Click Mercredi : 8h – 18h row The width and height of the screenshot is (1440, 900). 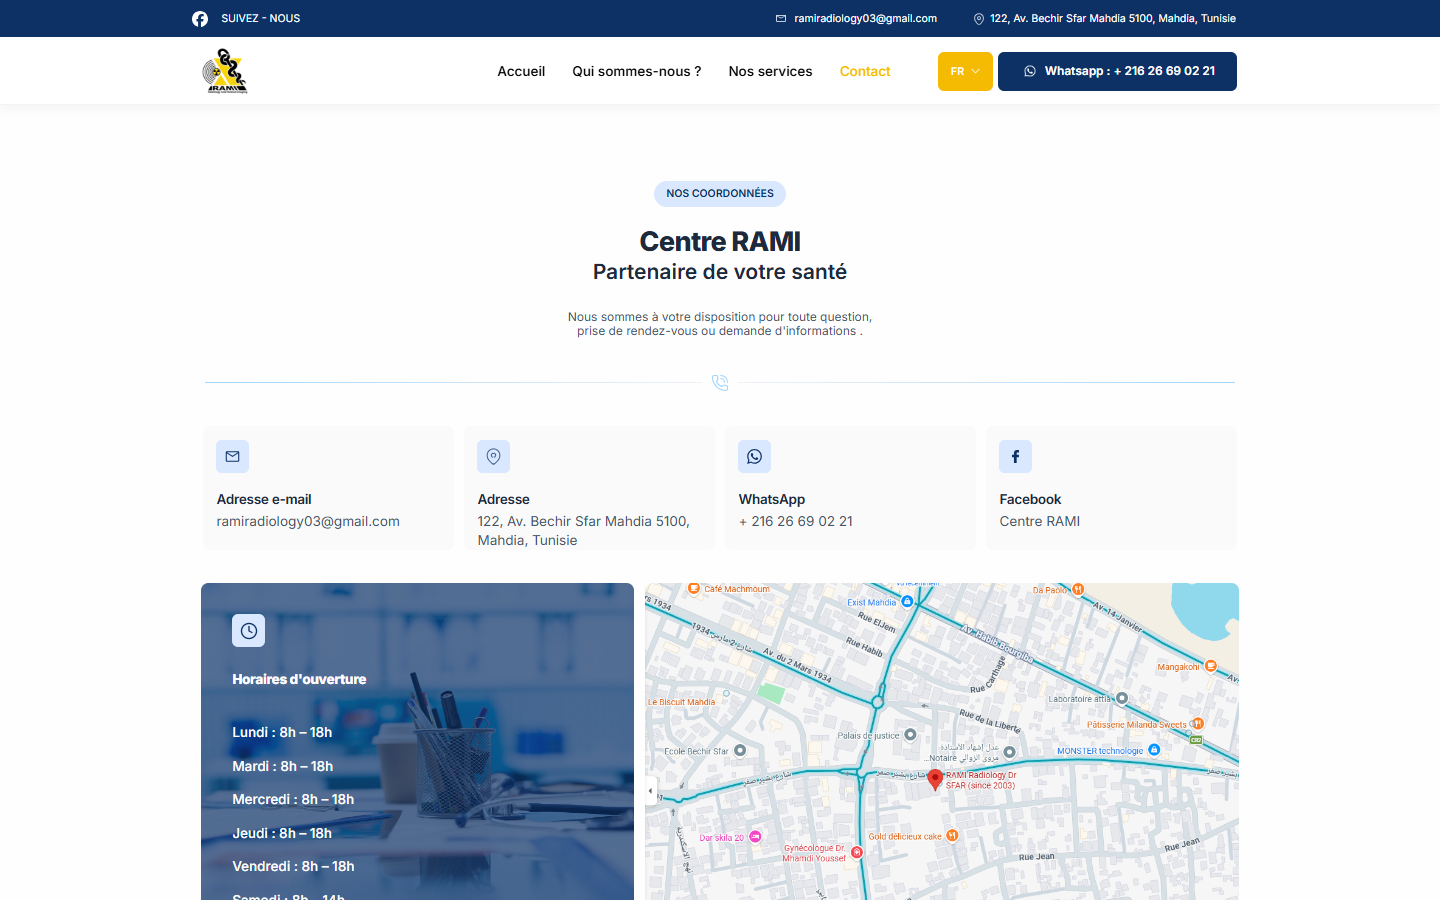click(x=293, y=799)
